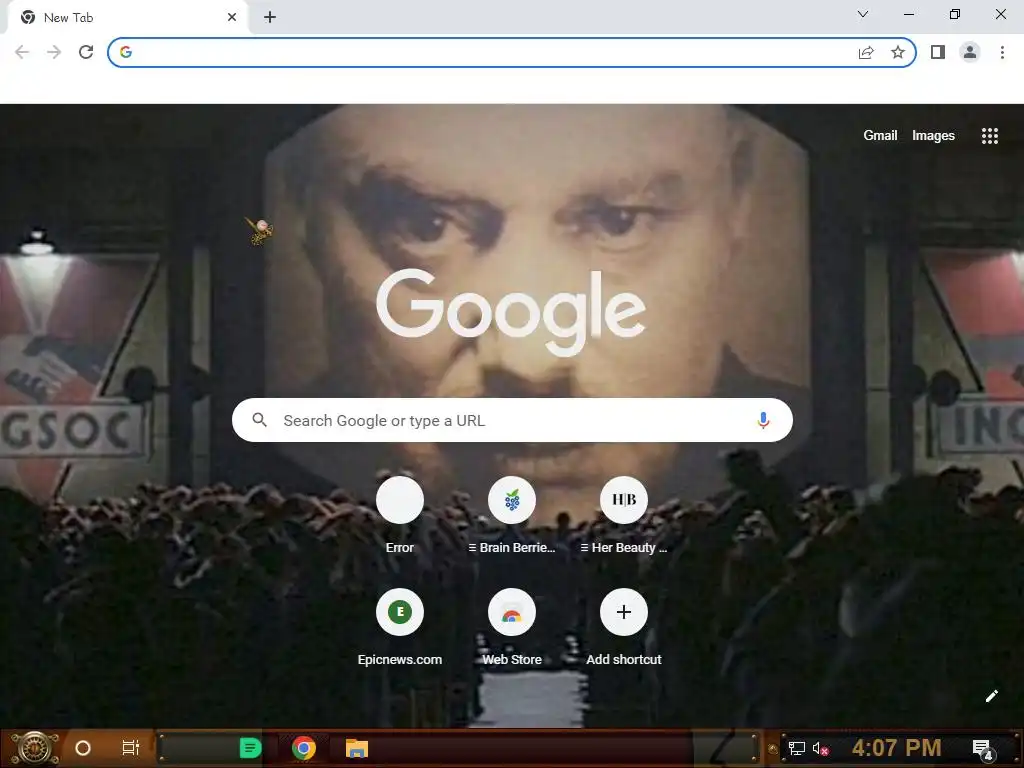The width and height of the screenshot is (1024, 768).
Task: Open Cortana circle on taskbar
Action: click(x=83, y=748)
